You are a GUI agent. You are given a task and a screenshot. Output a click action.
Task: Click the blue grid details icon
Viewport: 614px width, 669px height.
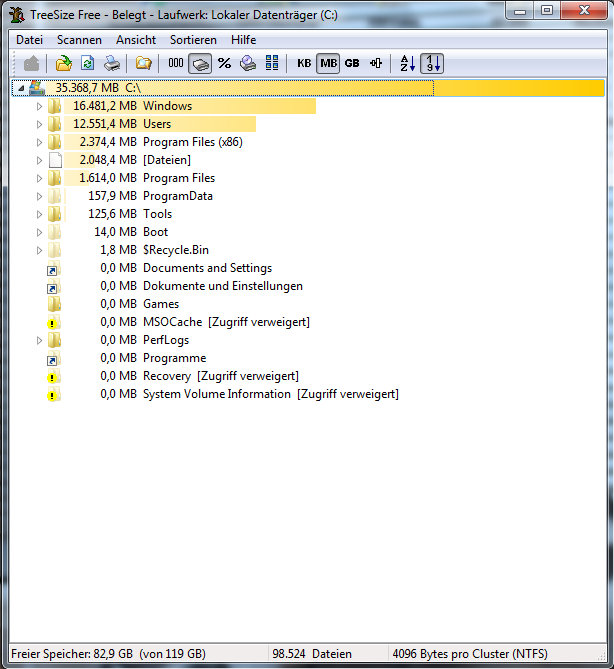pyautogui.click(x=272, y=63)
